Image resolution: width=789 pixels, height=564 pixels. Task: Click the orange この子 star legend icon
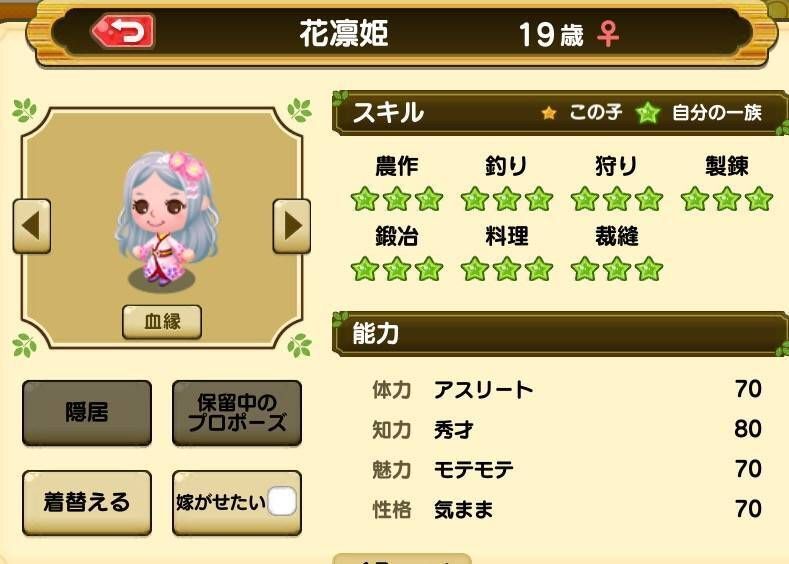(549, 113)
